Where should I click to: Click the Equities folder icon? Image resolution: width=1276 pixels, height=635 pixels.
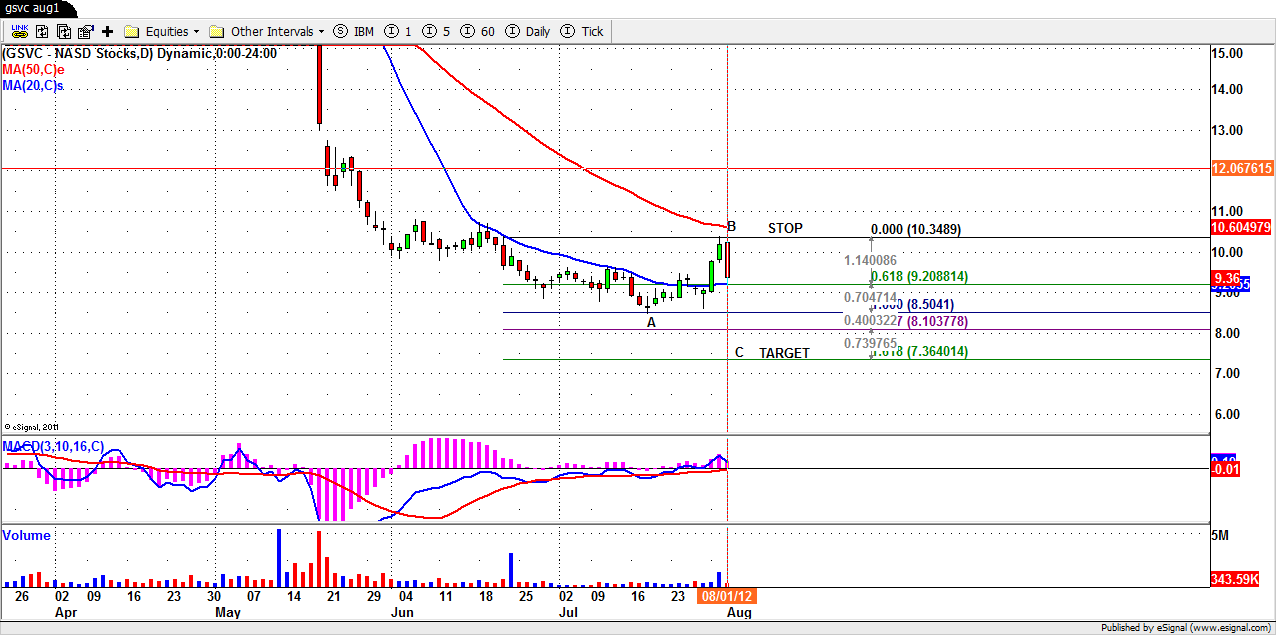pos(132,32)
